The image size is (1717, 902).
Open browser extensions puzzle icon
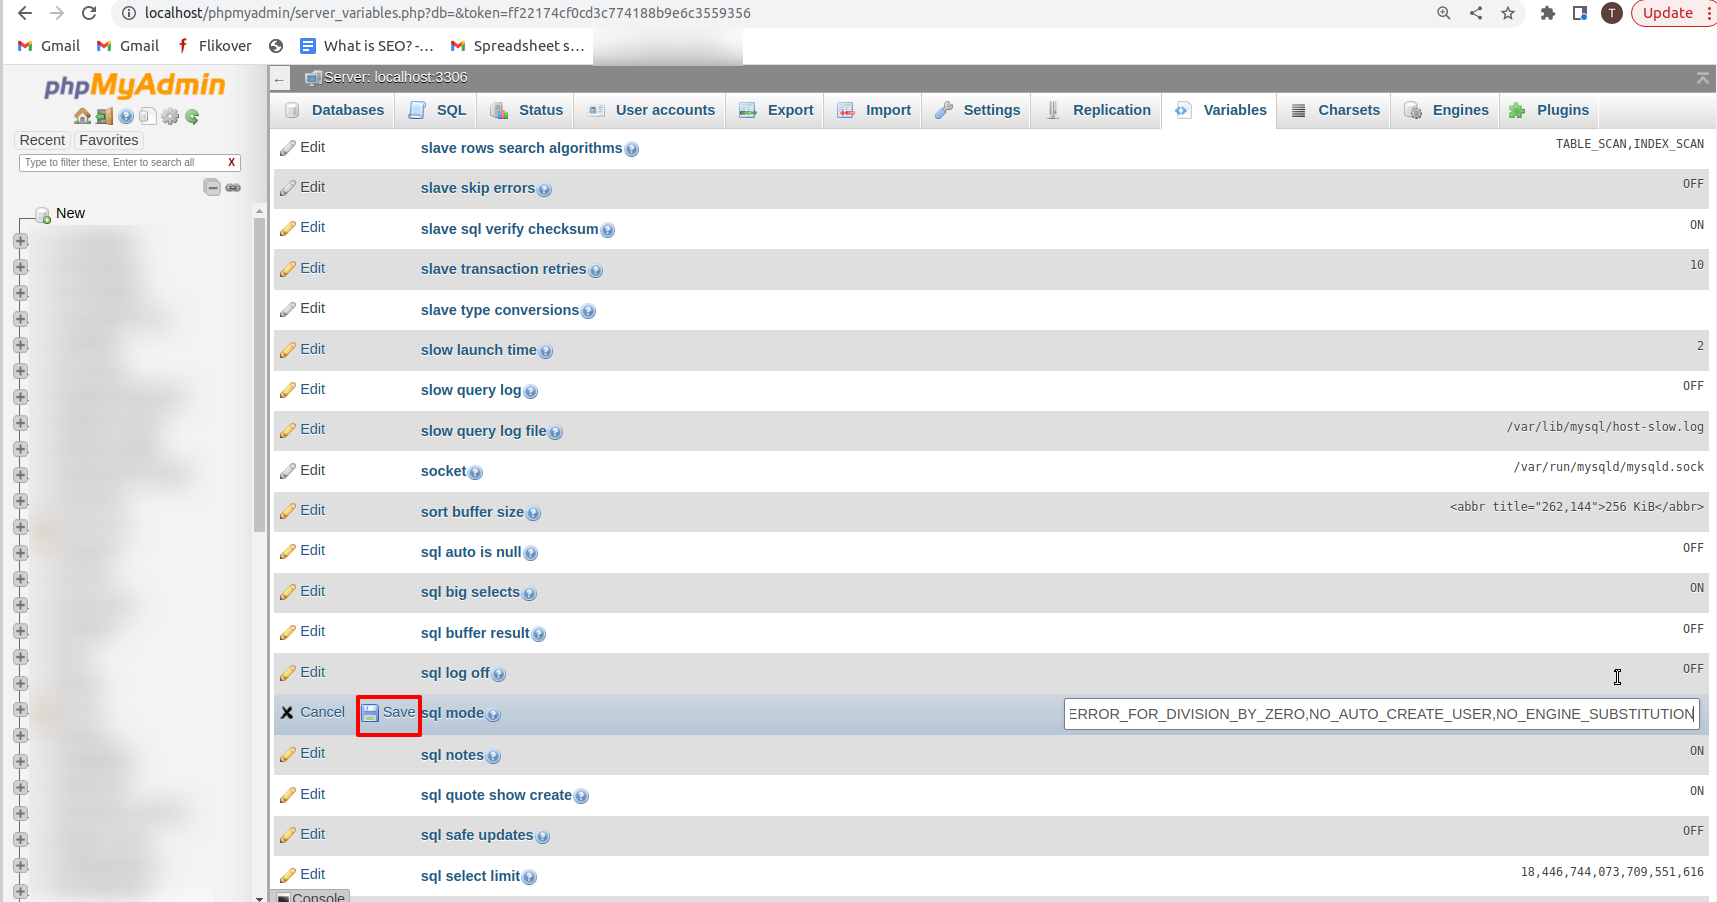tap(1548, 13)
